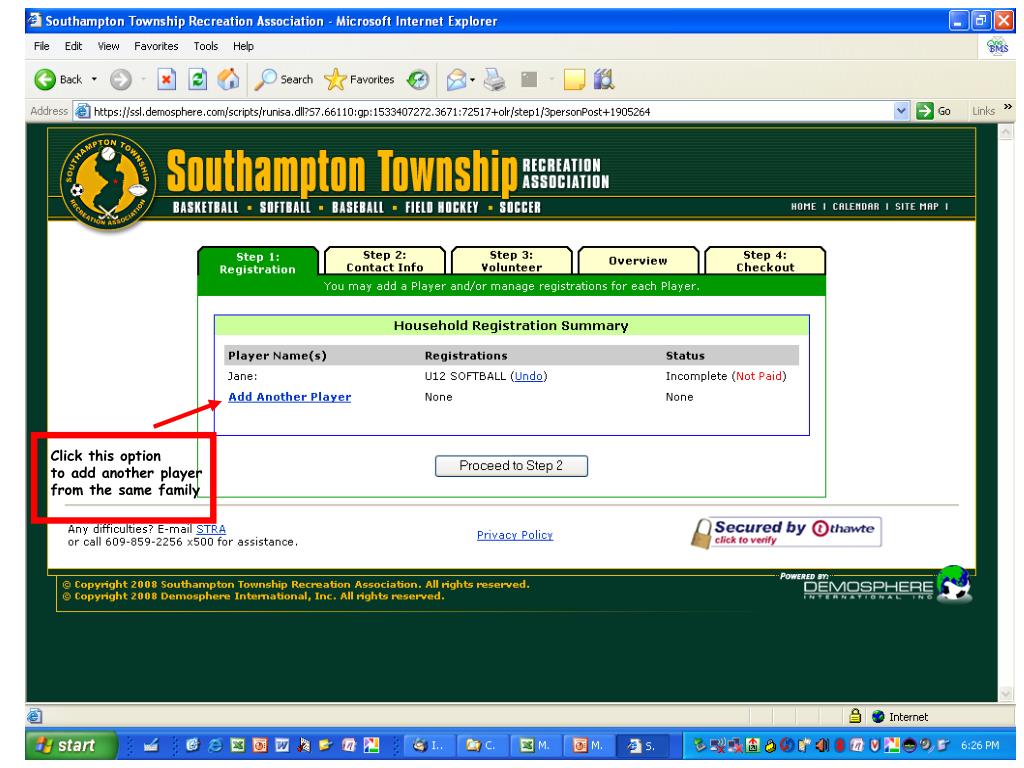Open the View menu
The height and width of the screenshot is (768, 1024).
108,46
